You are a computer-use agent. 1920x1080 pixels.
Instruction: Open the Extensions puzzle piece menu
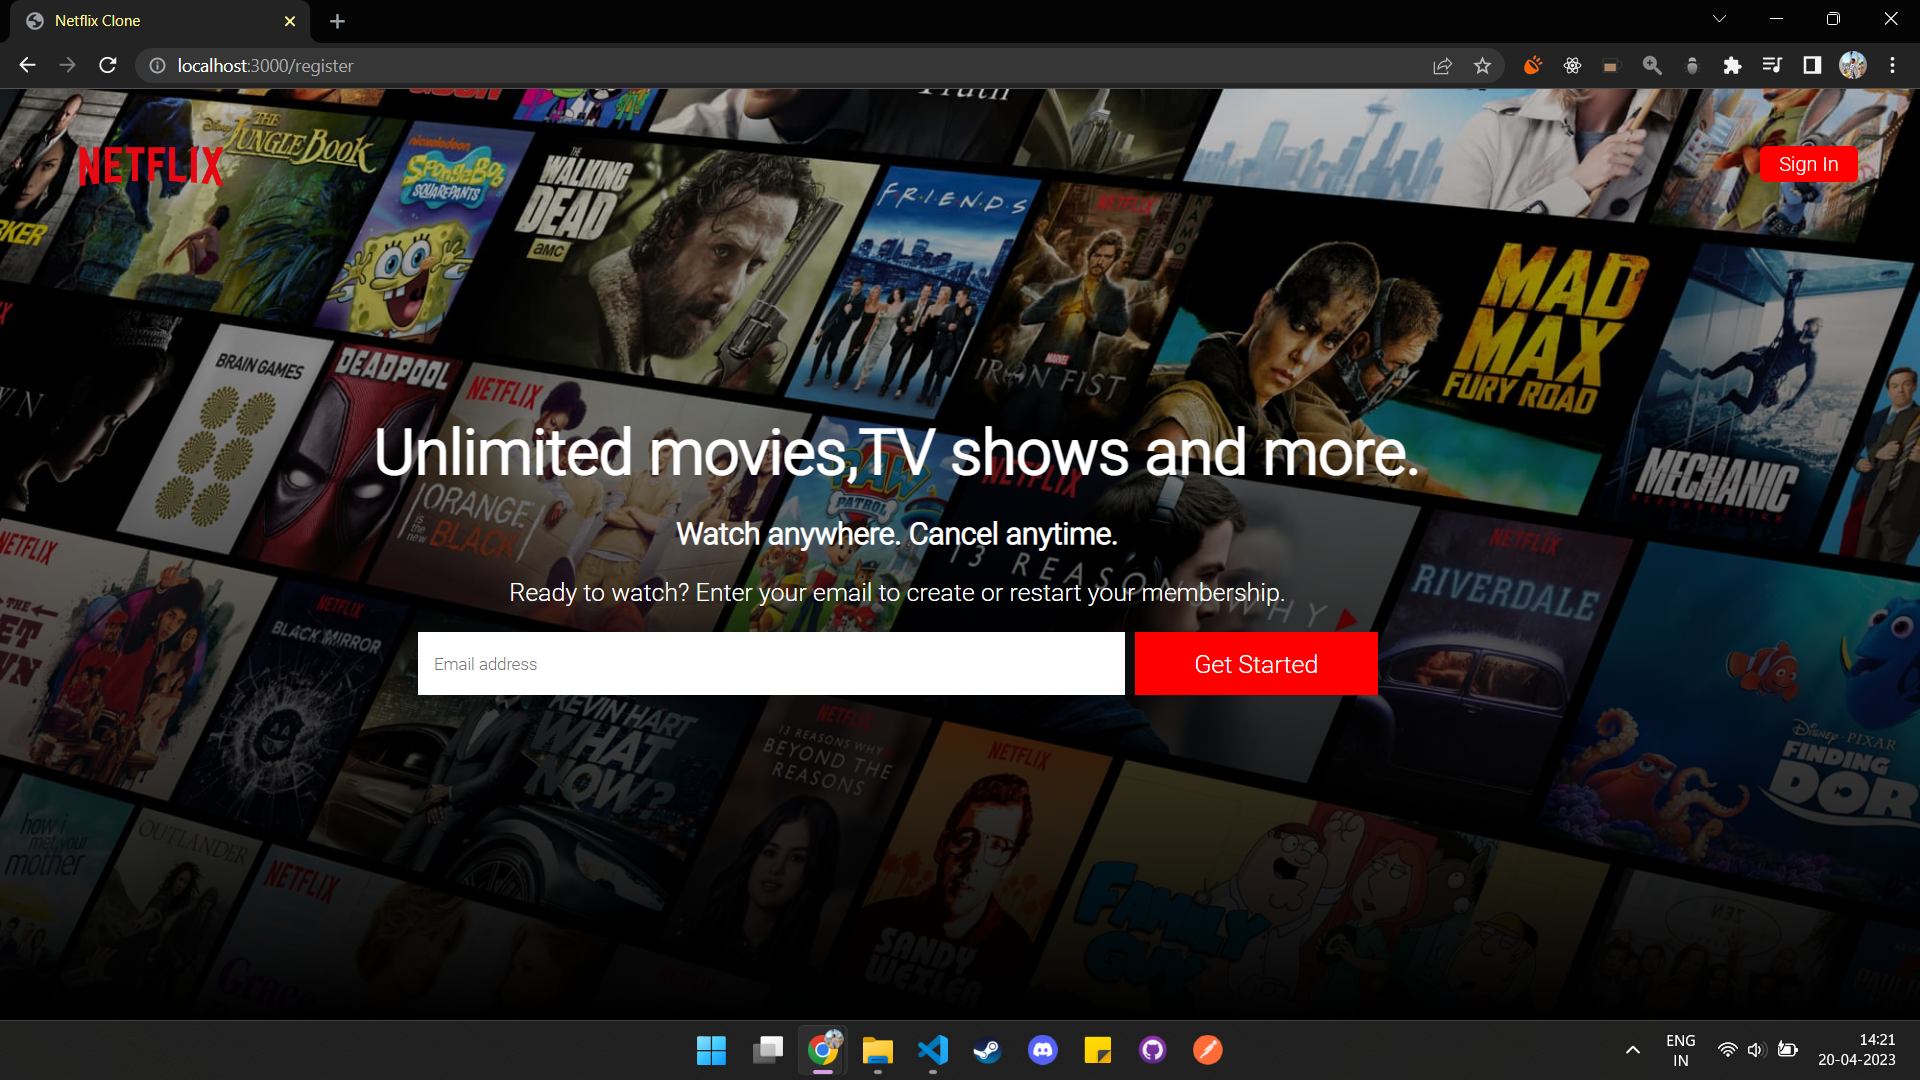(x=1732, y=65)
